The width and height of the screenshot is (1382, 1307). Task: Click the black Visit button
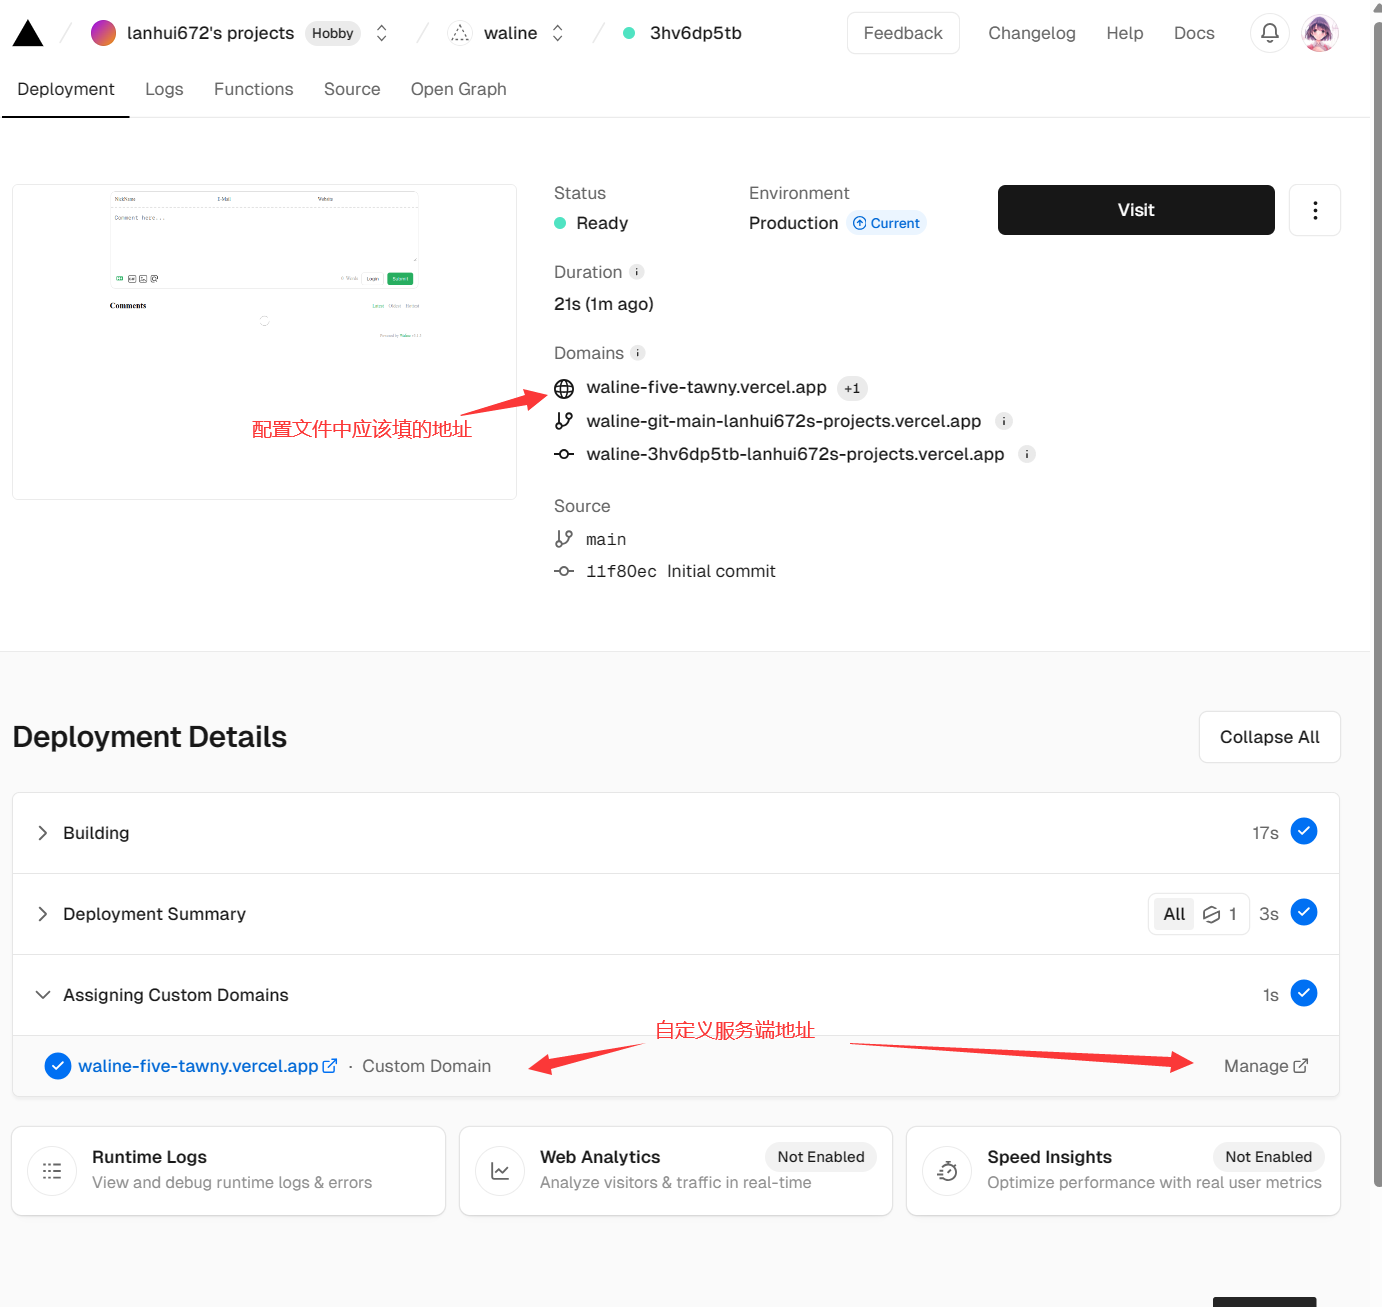pyautogui.click(x=1135, y=210)
